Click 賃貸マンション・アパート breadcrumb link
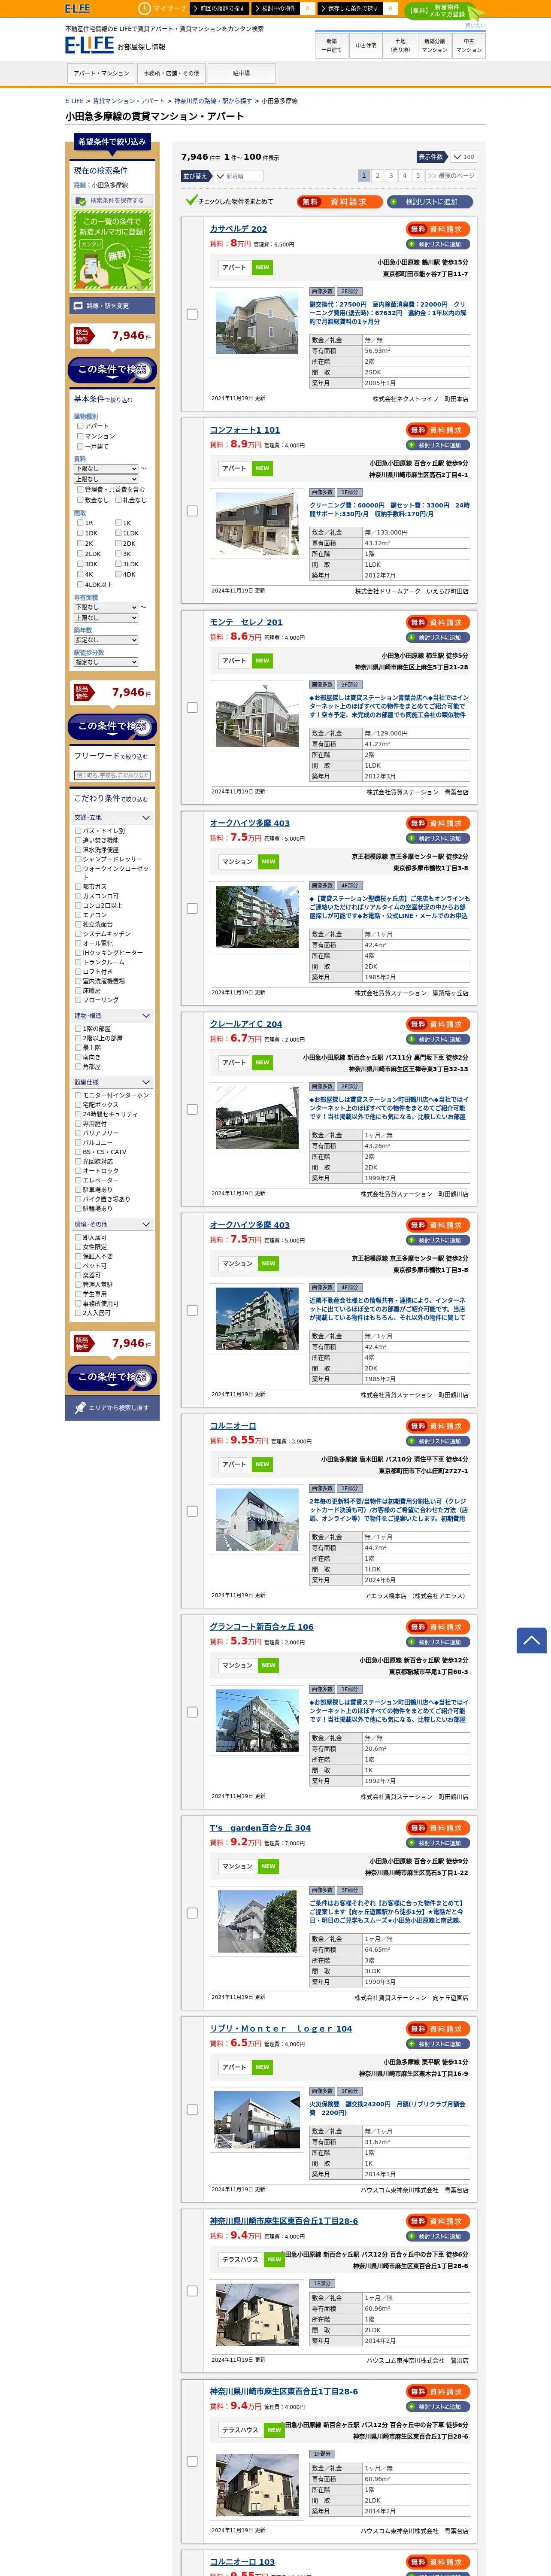The width and height of the screenshot is (551, 2576). click(129, 101)
